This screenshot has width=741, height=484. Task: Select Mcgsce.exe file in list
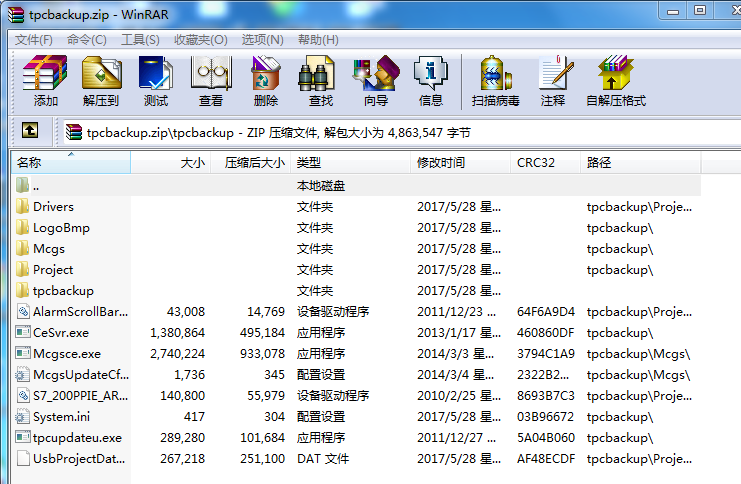(x=66, y=353)
